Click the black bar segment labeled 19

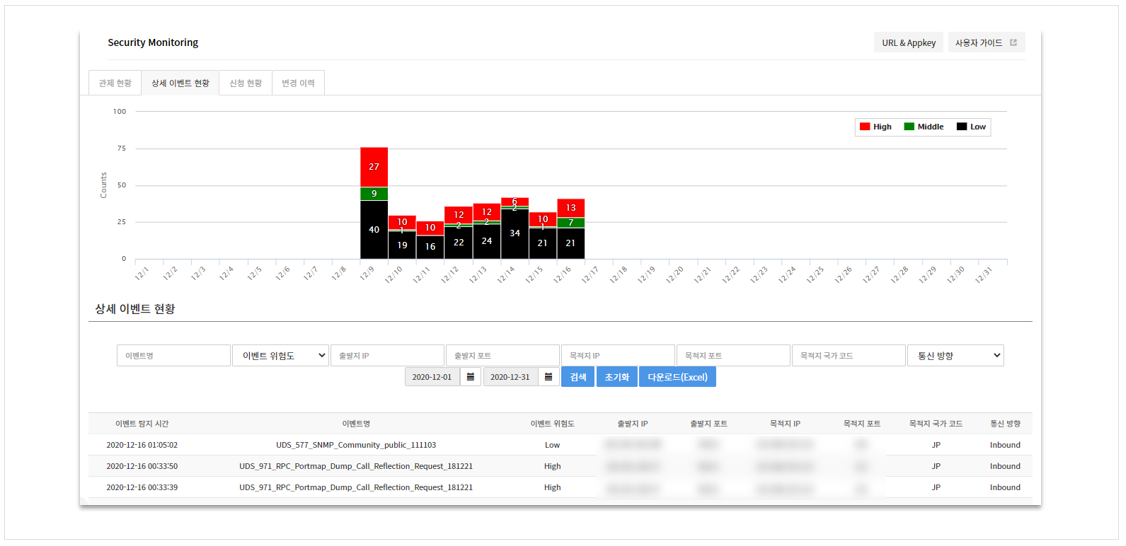point(401,245)
